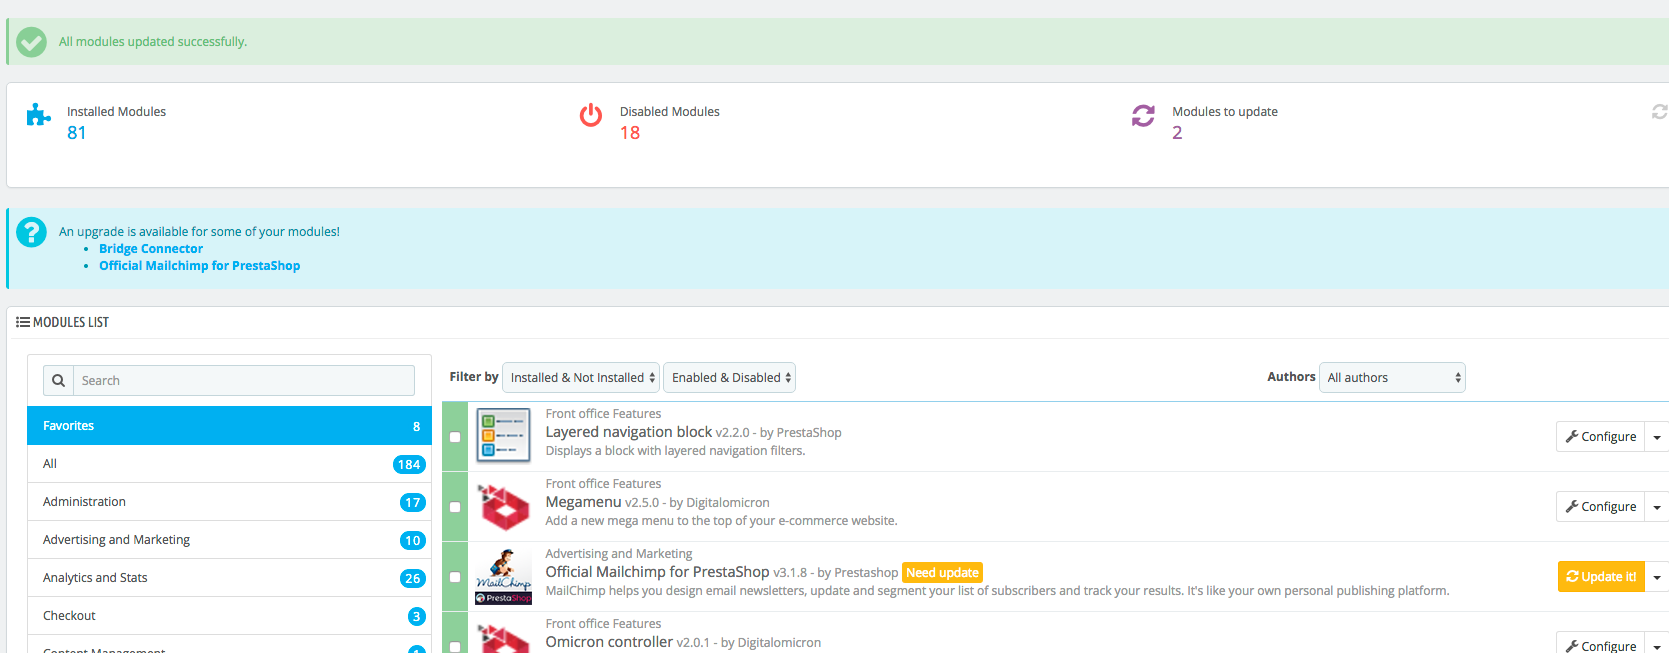Viewport: 1669px width, 653px height.
Task: Click the installed modules count 81
Action: (x=76, y=133)
